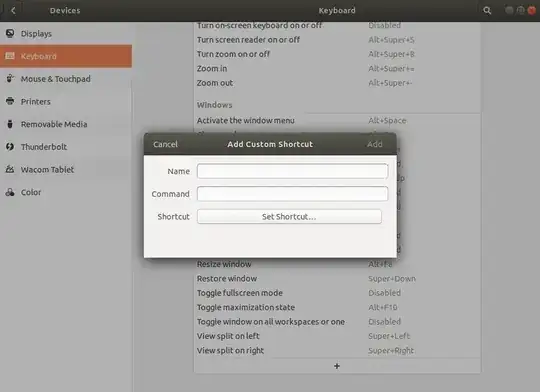
Task: Go to Printers settings
Action: (66, 102)
